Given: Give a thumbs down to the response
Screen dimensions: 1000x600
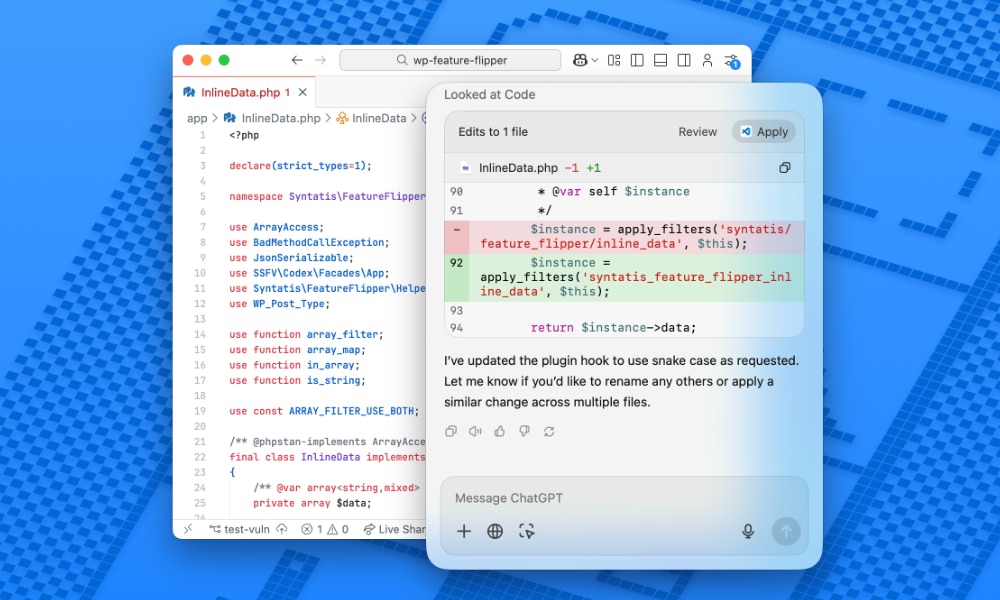Looking at the screenshot, I should pyautogui.click(x=524, y=432).
